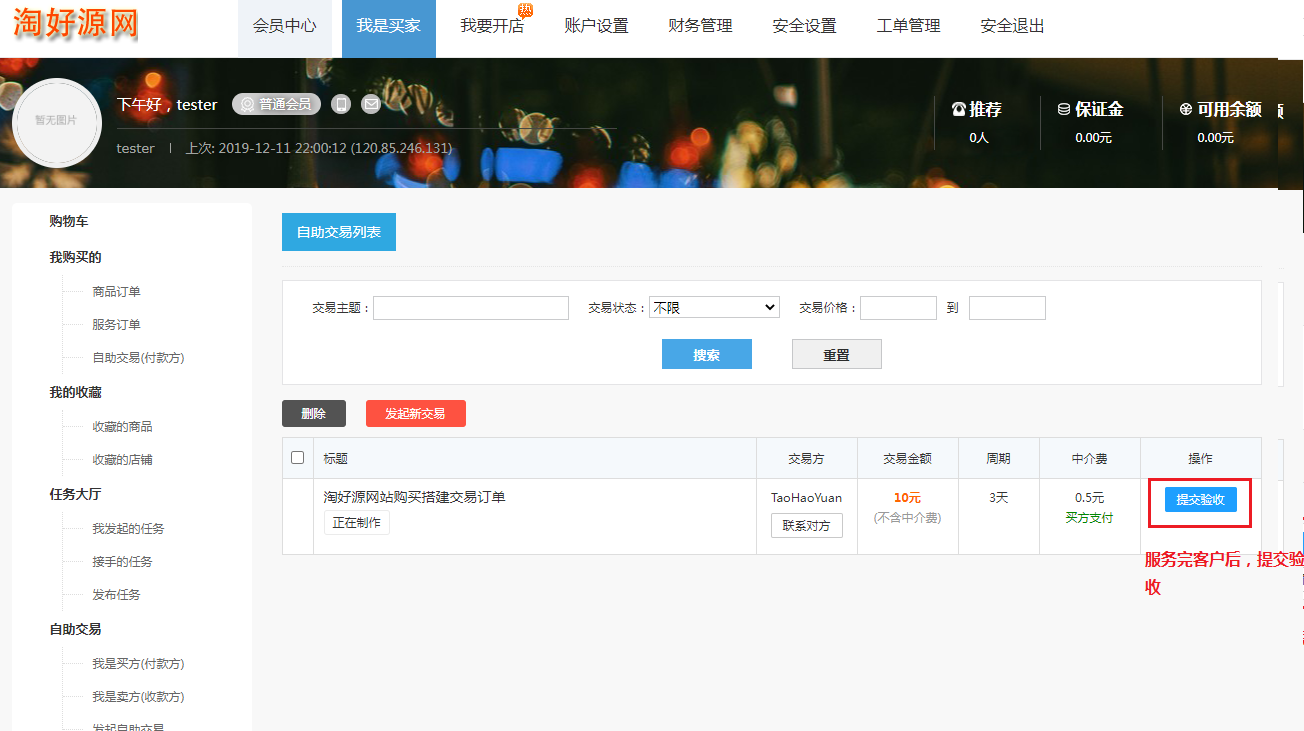Click the red 发起新交易 button
The height and width of the screenshot is (731, 1304).
[415, 413]
